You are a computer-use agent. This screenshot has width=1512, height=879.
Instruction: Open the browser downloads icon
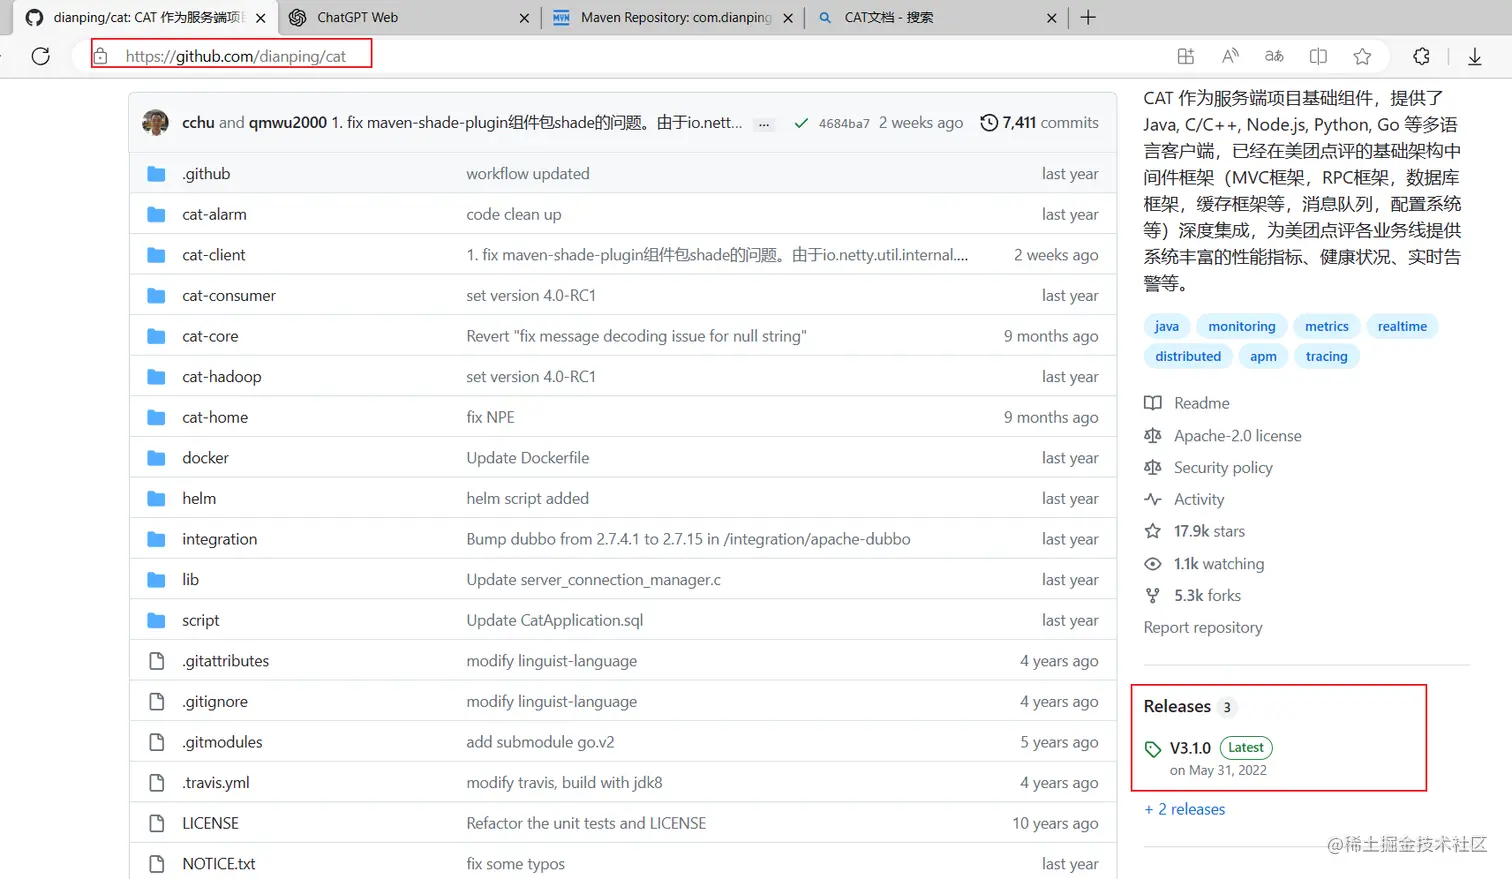[x=1474, y=56]
